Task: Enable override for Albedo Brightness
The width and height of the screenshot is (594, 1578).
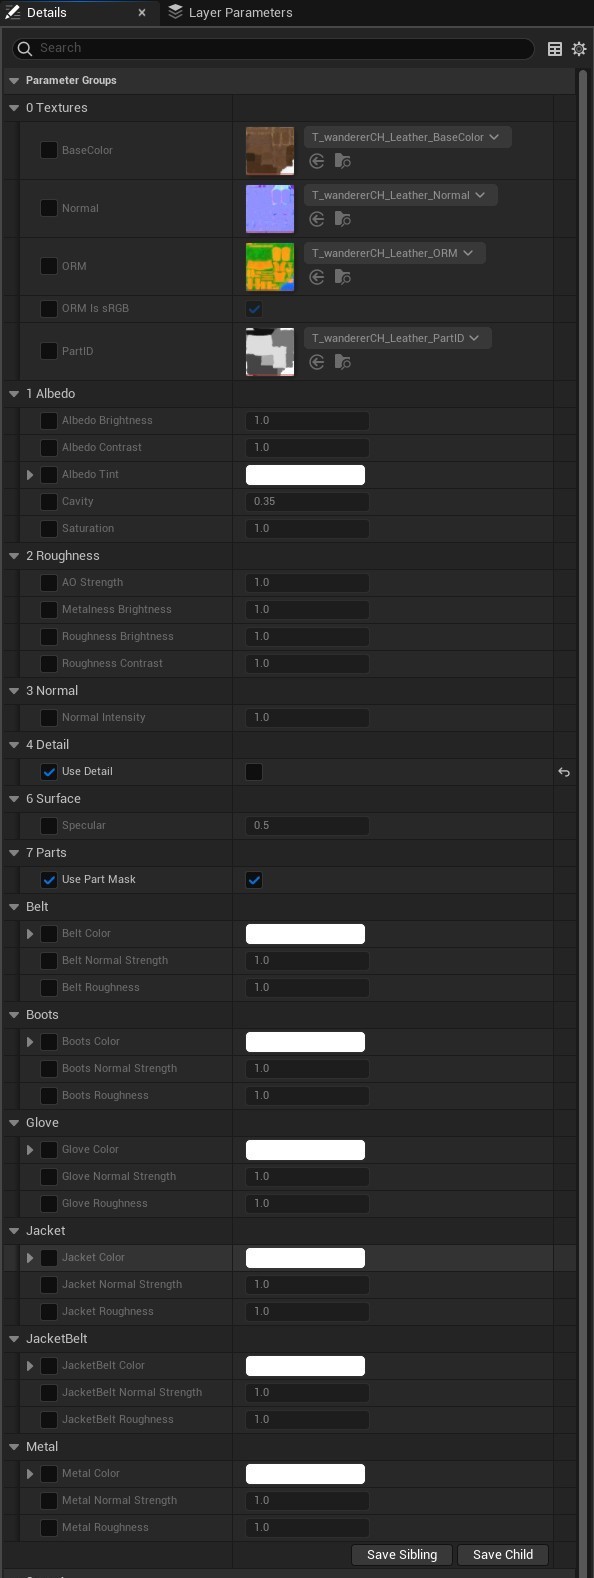Action: (48, 421)
